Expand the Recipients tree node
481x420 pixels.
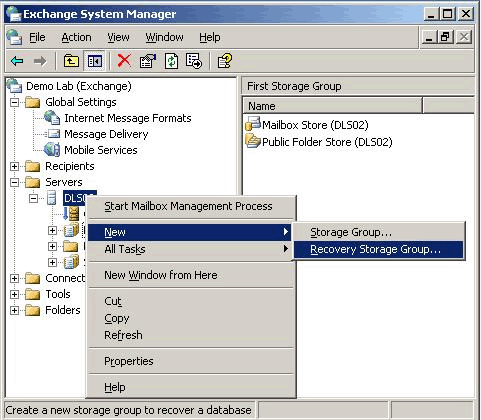pyautogui.click(x=14, y=166)
